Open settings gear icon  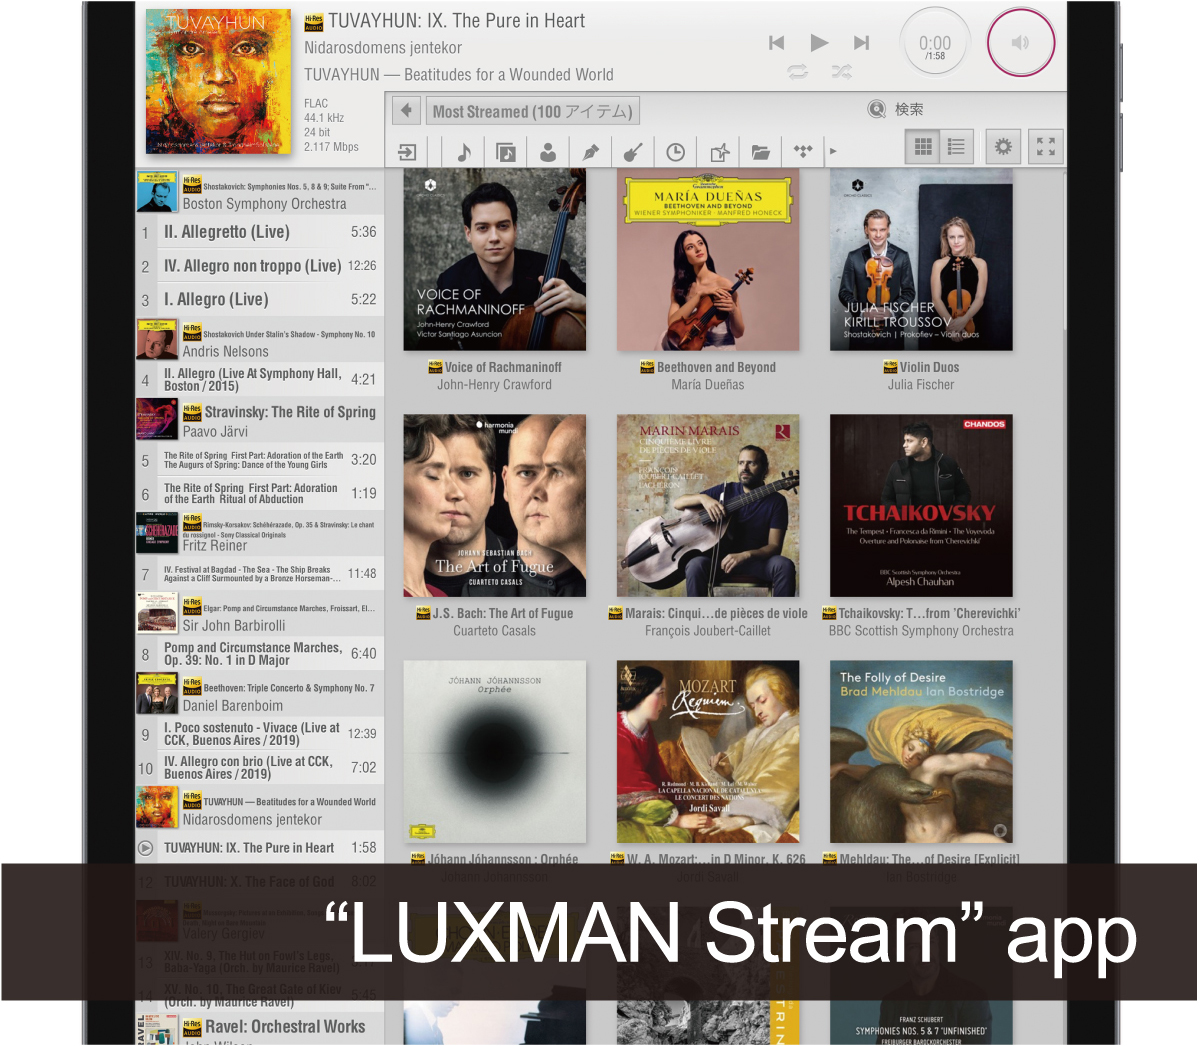(x=1003, y=148)
